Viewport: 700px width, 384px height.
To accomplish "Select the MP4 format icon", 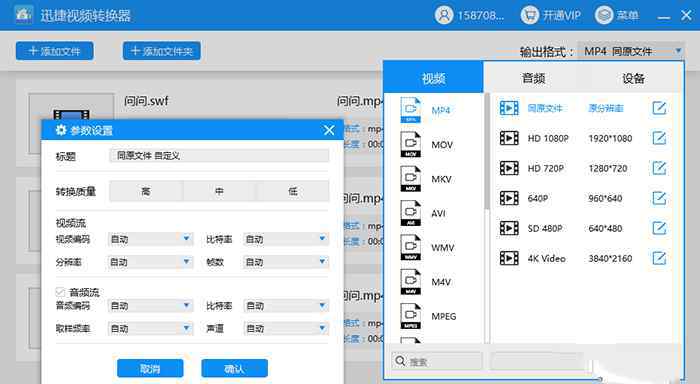I will (x=411, y=110).
